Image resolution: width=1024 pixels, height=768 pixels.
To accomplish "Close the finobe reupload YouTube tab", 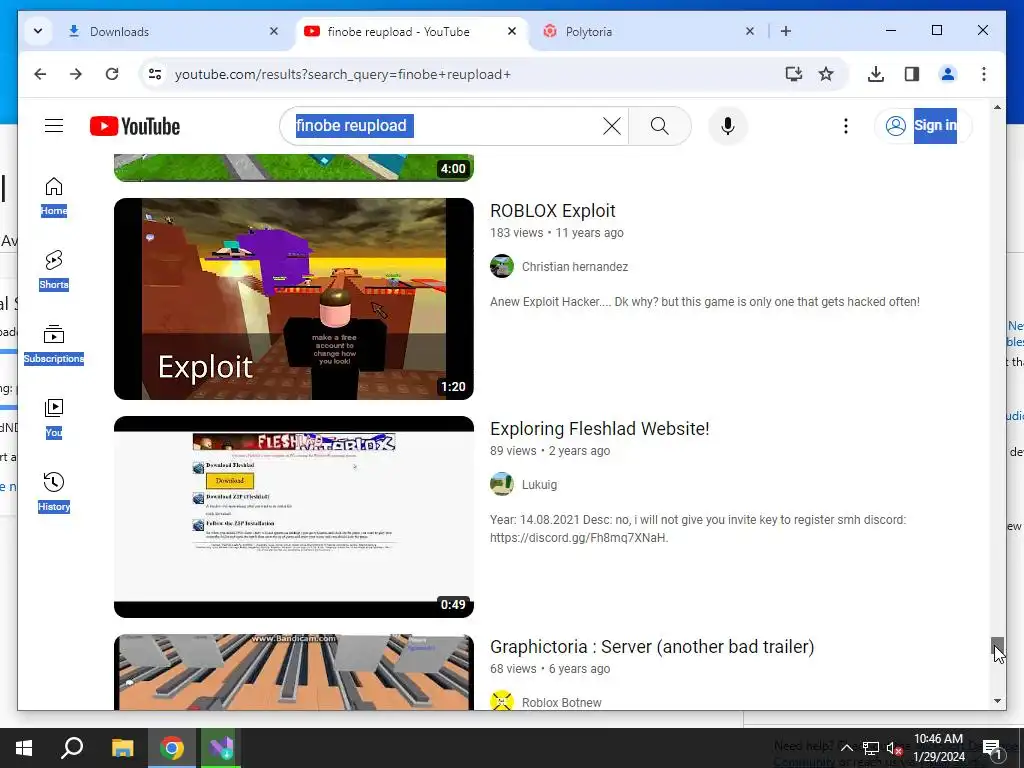I will coord(512,31).
